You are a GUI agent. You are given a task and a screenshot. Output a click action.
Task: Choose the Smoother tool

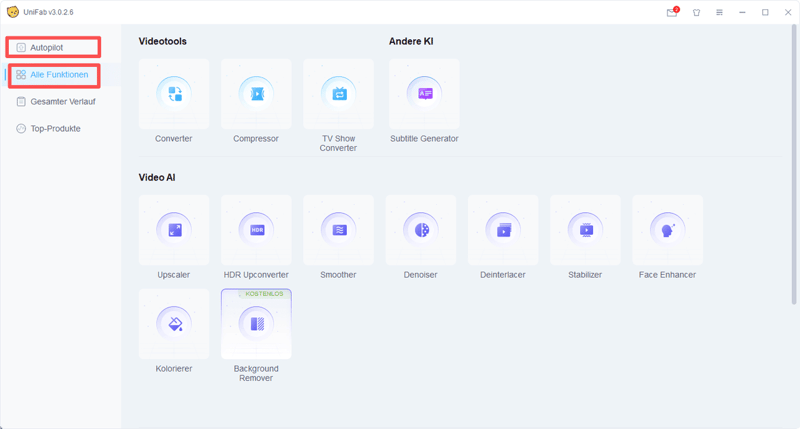pyautogui.click(x=338, y=230)
